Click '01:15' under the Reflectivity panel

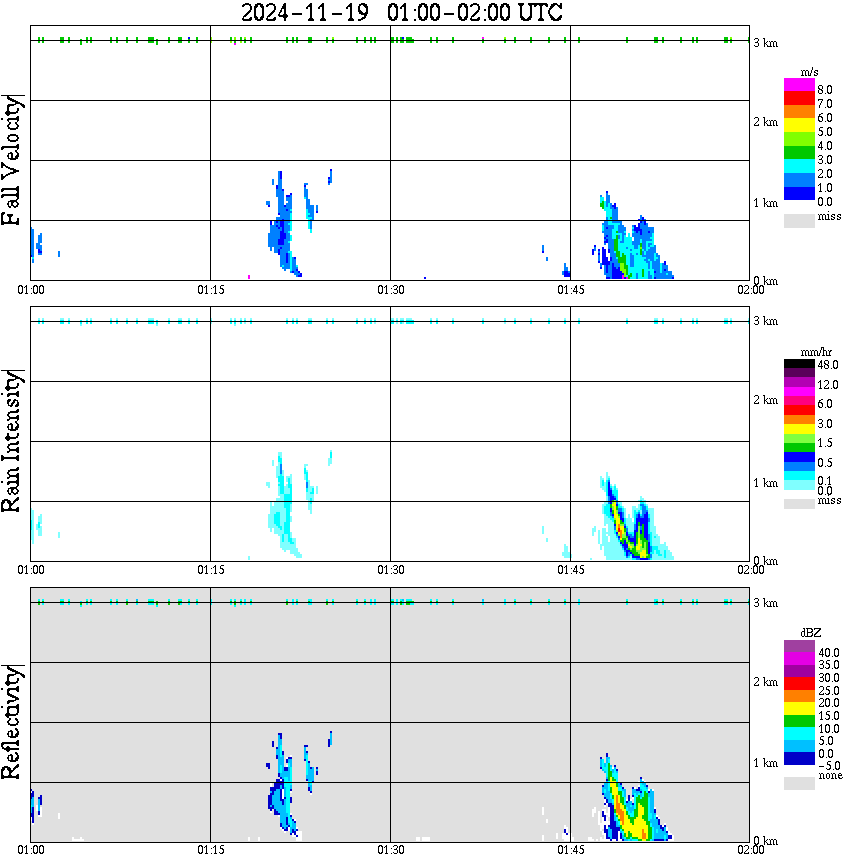(211, 850)
